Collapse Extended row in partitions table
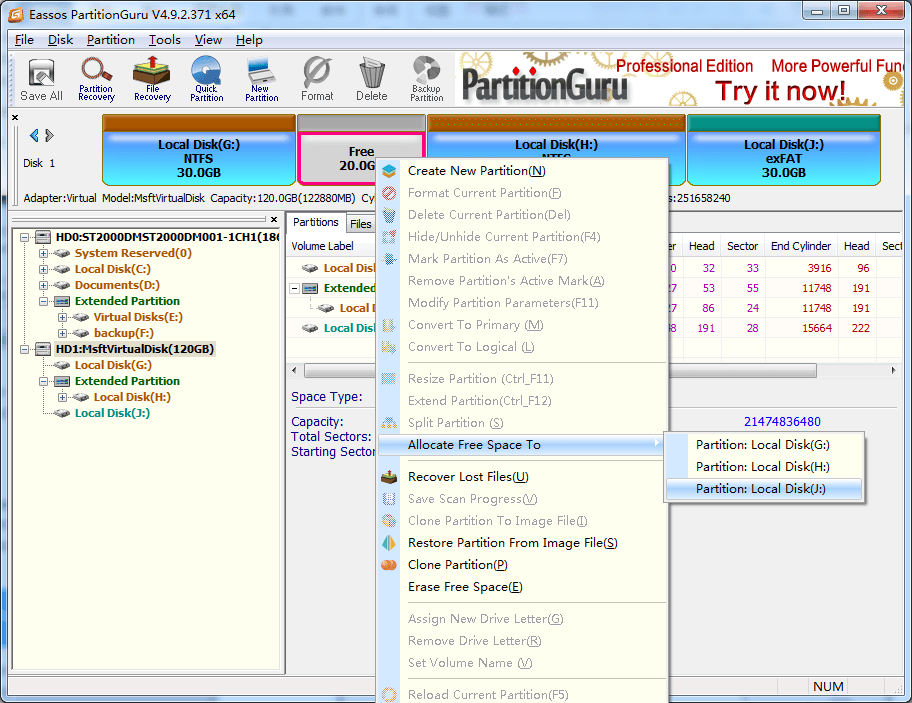Image resolution: width=912 pixels, height=703 pixels. click(x=294, y=288)
